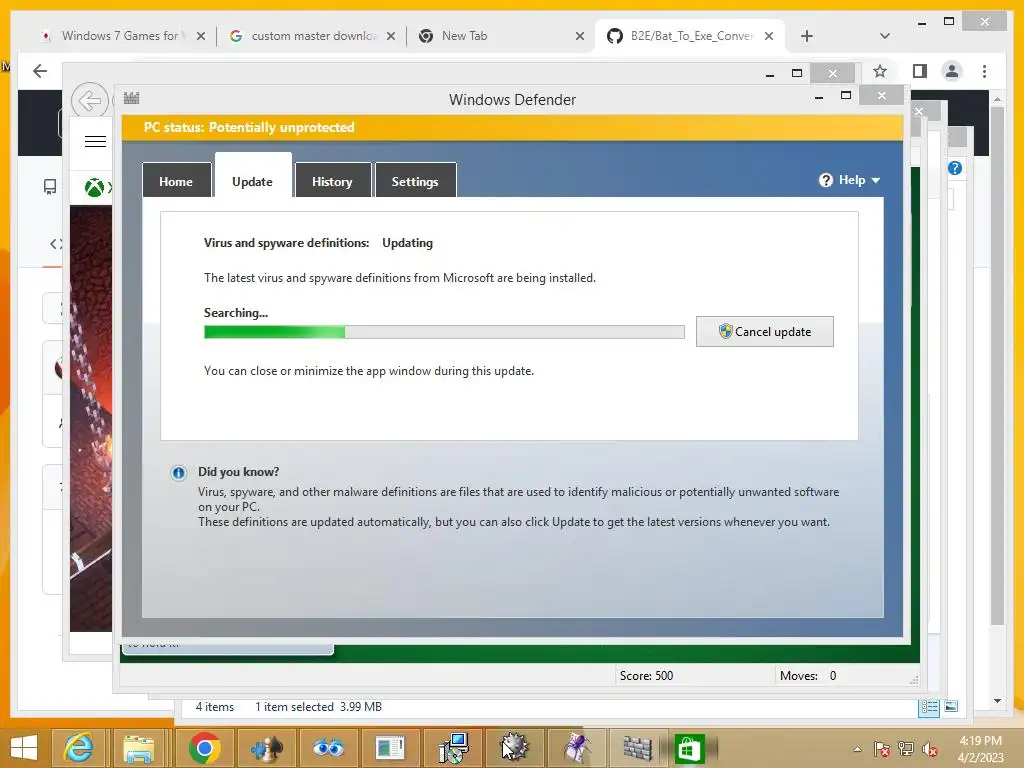The height and width of the screenshot is (768, 1024).
Task: Switch to the Home tab in Windows Defender
Action: [x=176, y=180]
